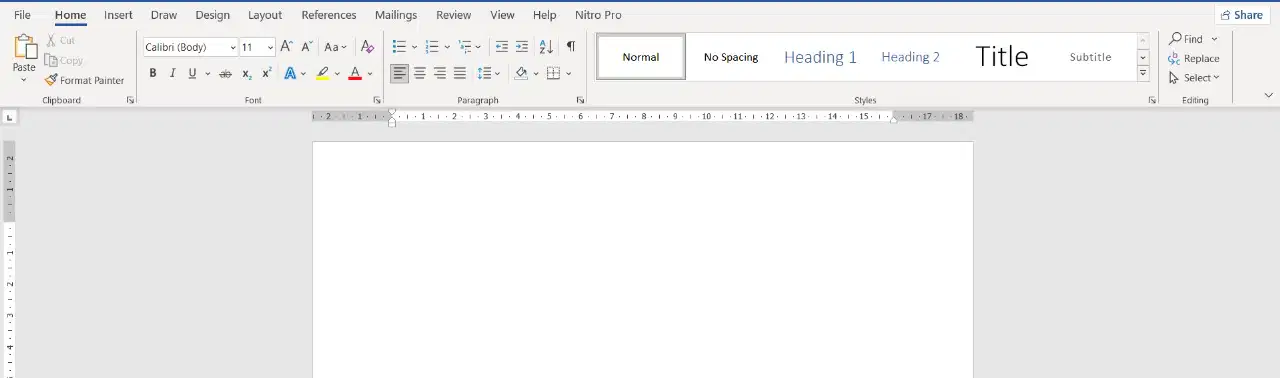This screenshot has height=378, width=1280.
Task: Switch to the Design tab
Action: 212,15
